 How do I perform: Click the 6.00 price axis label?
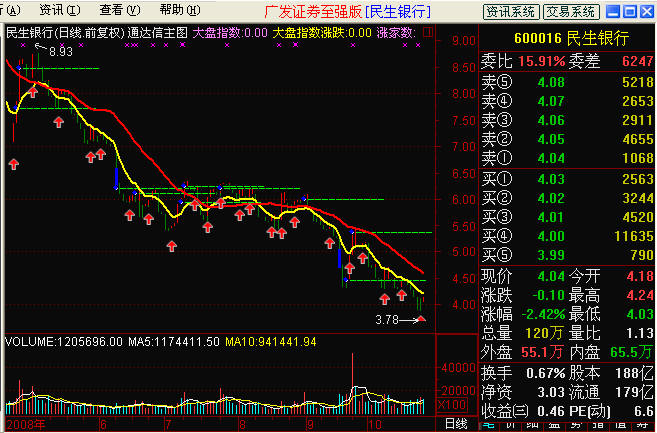point(463,200)
